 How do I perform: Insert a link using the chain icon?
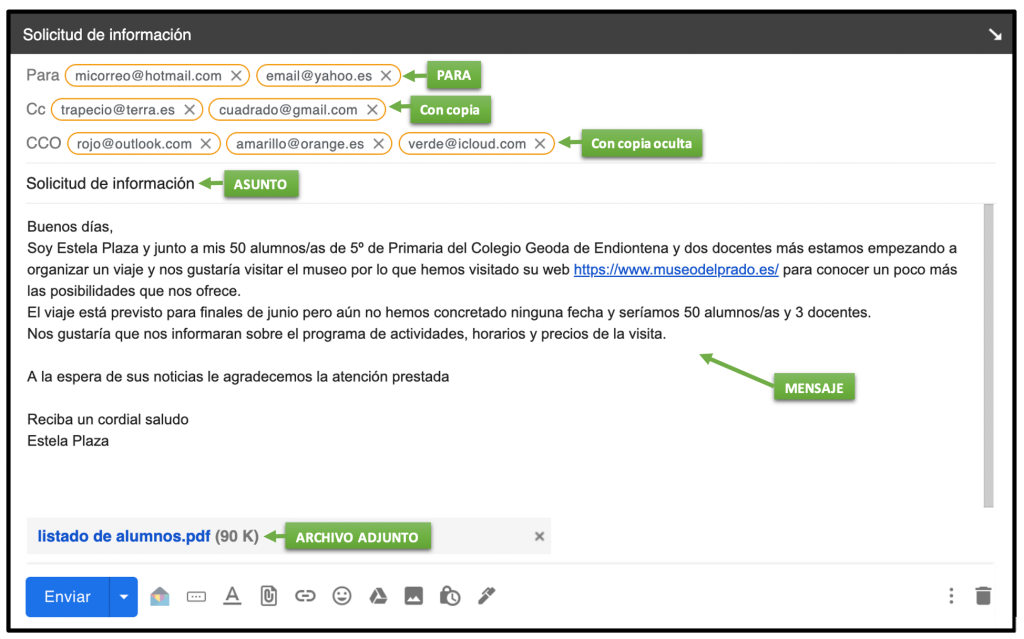point(305,596)
